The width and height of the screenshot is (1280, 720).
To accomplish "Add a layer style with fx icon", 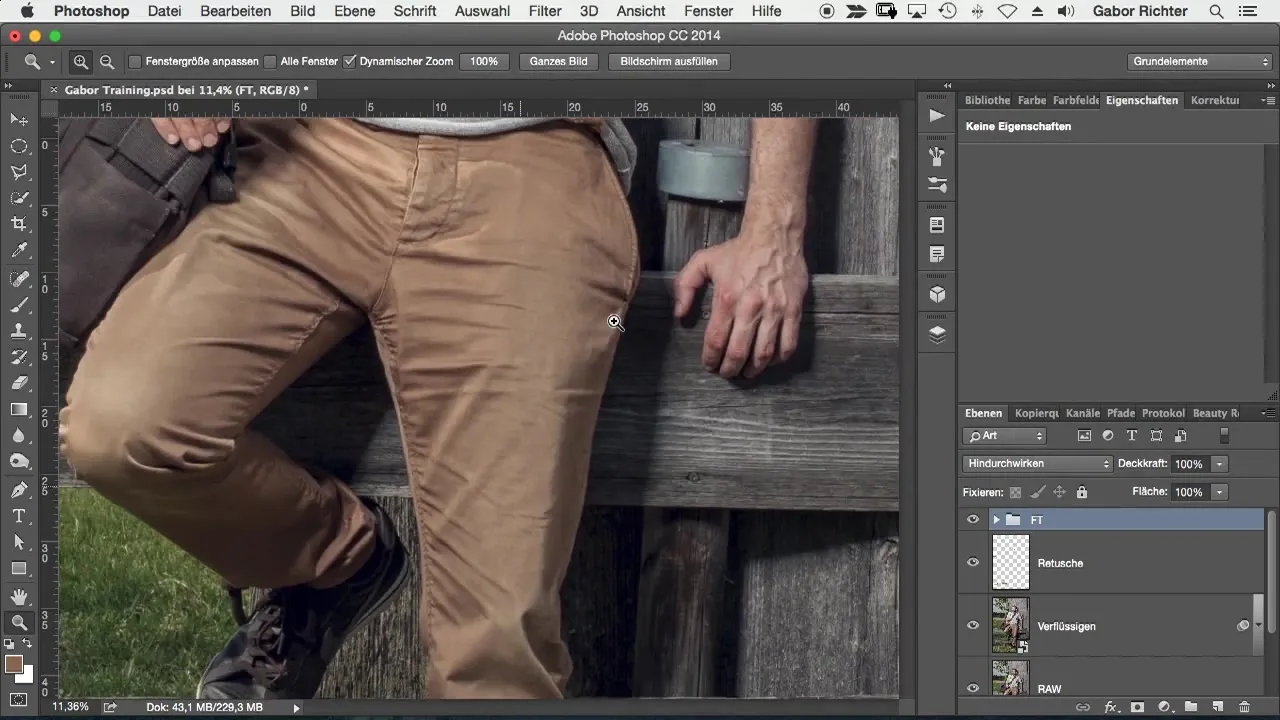I will (x=1110, y=706).
